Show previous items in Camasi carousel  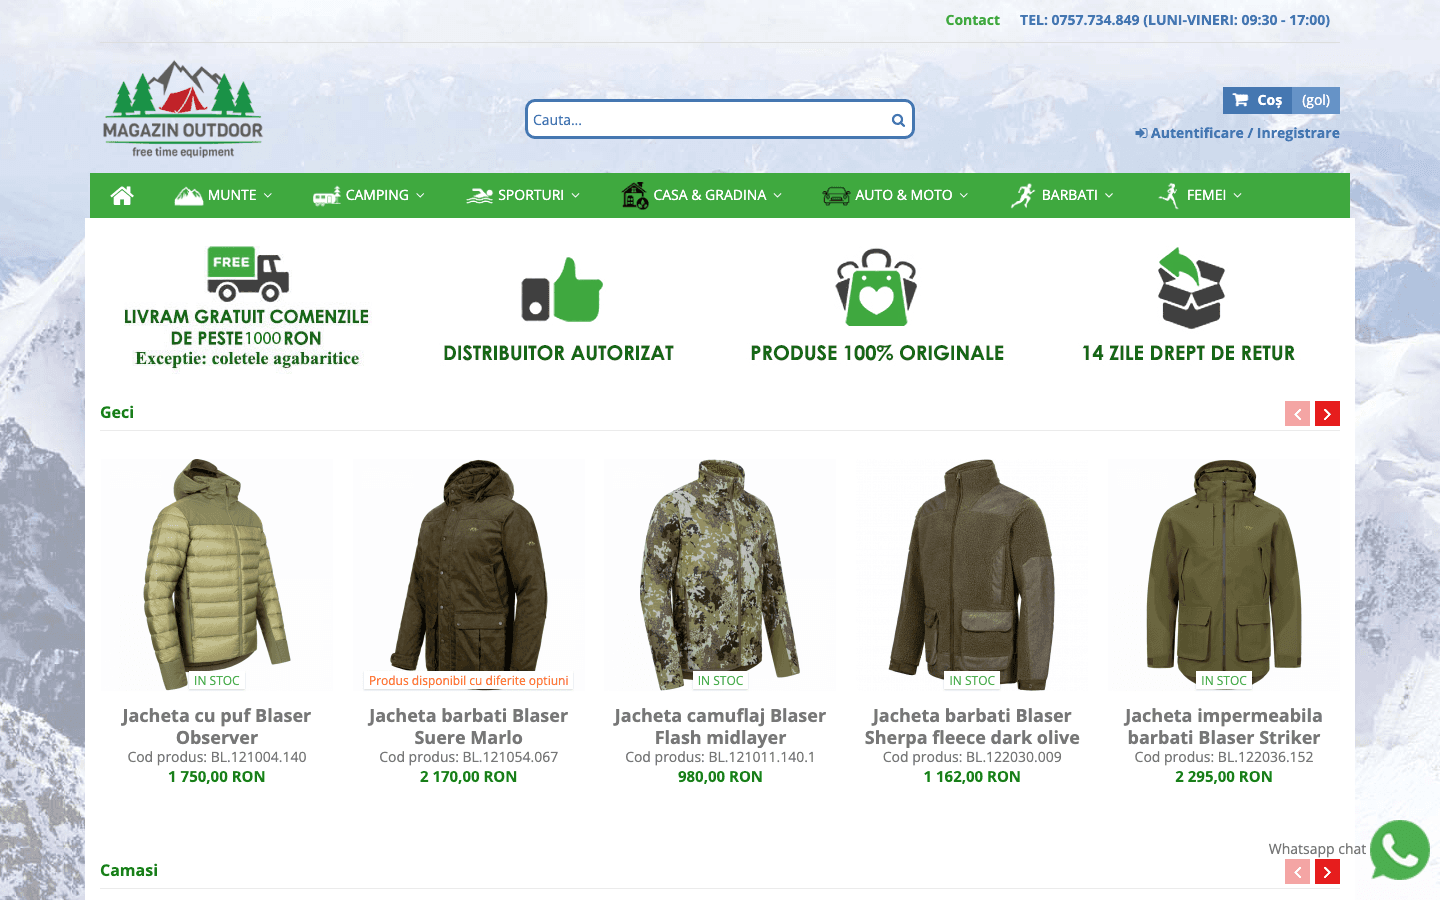[1297, 872]
